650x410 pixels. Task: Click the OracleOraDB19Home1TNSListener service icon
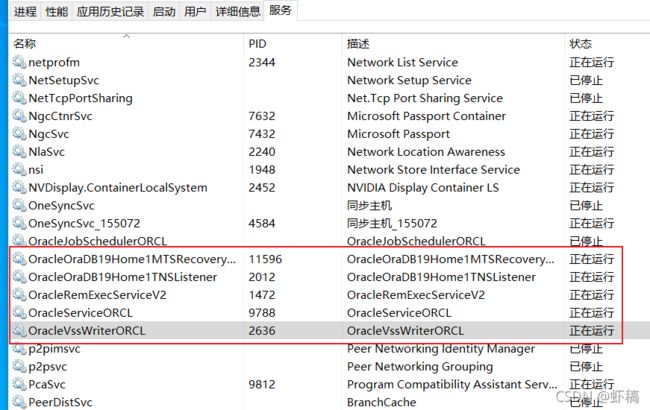[x=19, y=277]
